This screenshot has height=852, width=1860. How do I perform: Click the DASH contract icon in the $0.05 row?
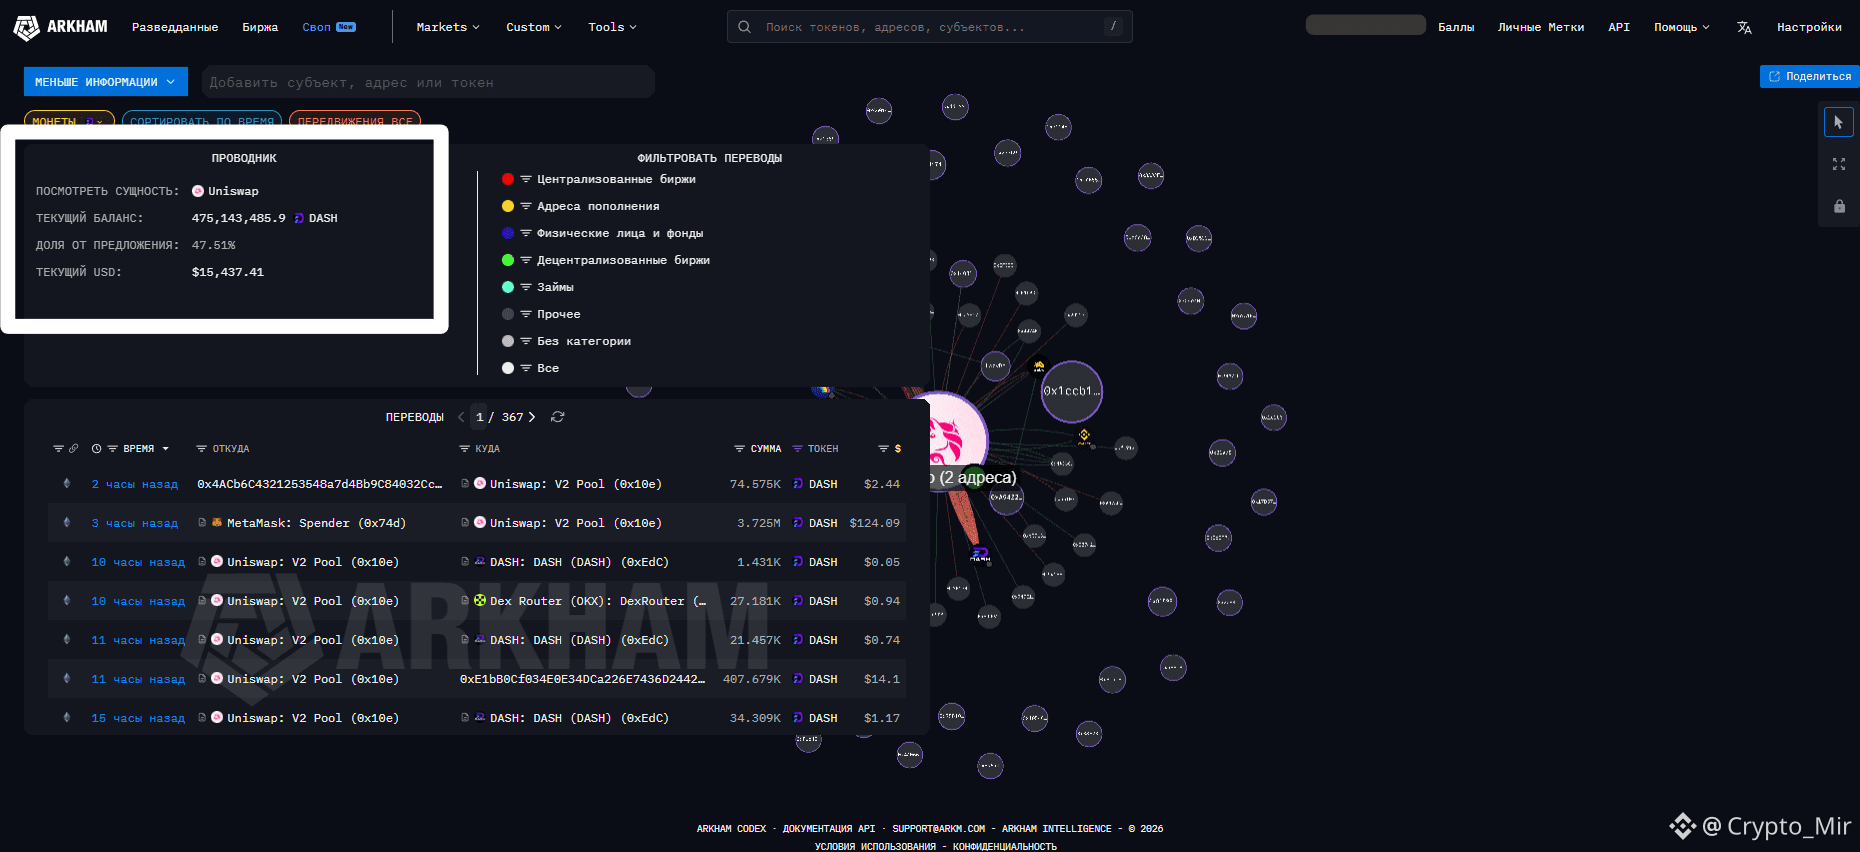click(x=480, y=562)
